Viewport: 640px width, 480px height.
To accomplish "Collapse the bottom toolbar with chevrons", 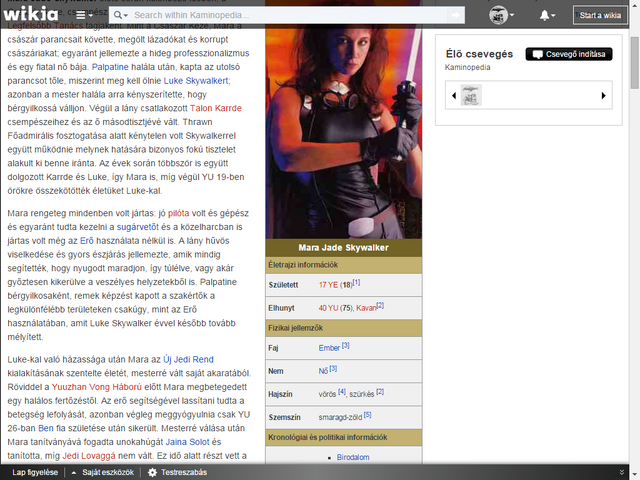I will pyautogui.click(x=621, y=472).
